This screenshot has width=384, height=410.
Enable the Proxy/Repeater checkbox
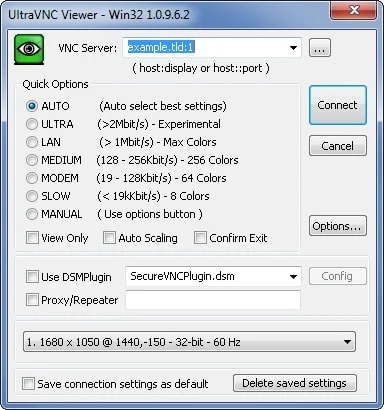[32, 300]
